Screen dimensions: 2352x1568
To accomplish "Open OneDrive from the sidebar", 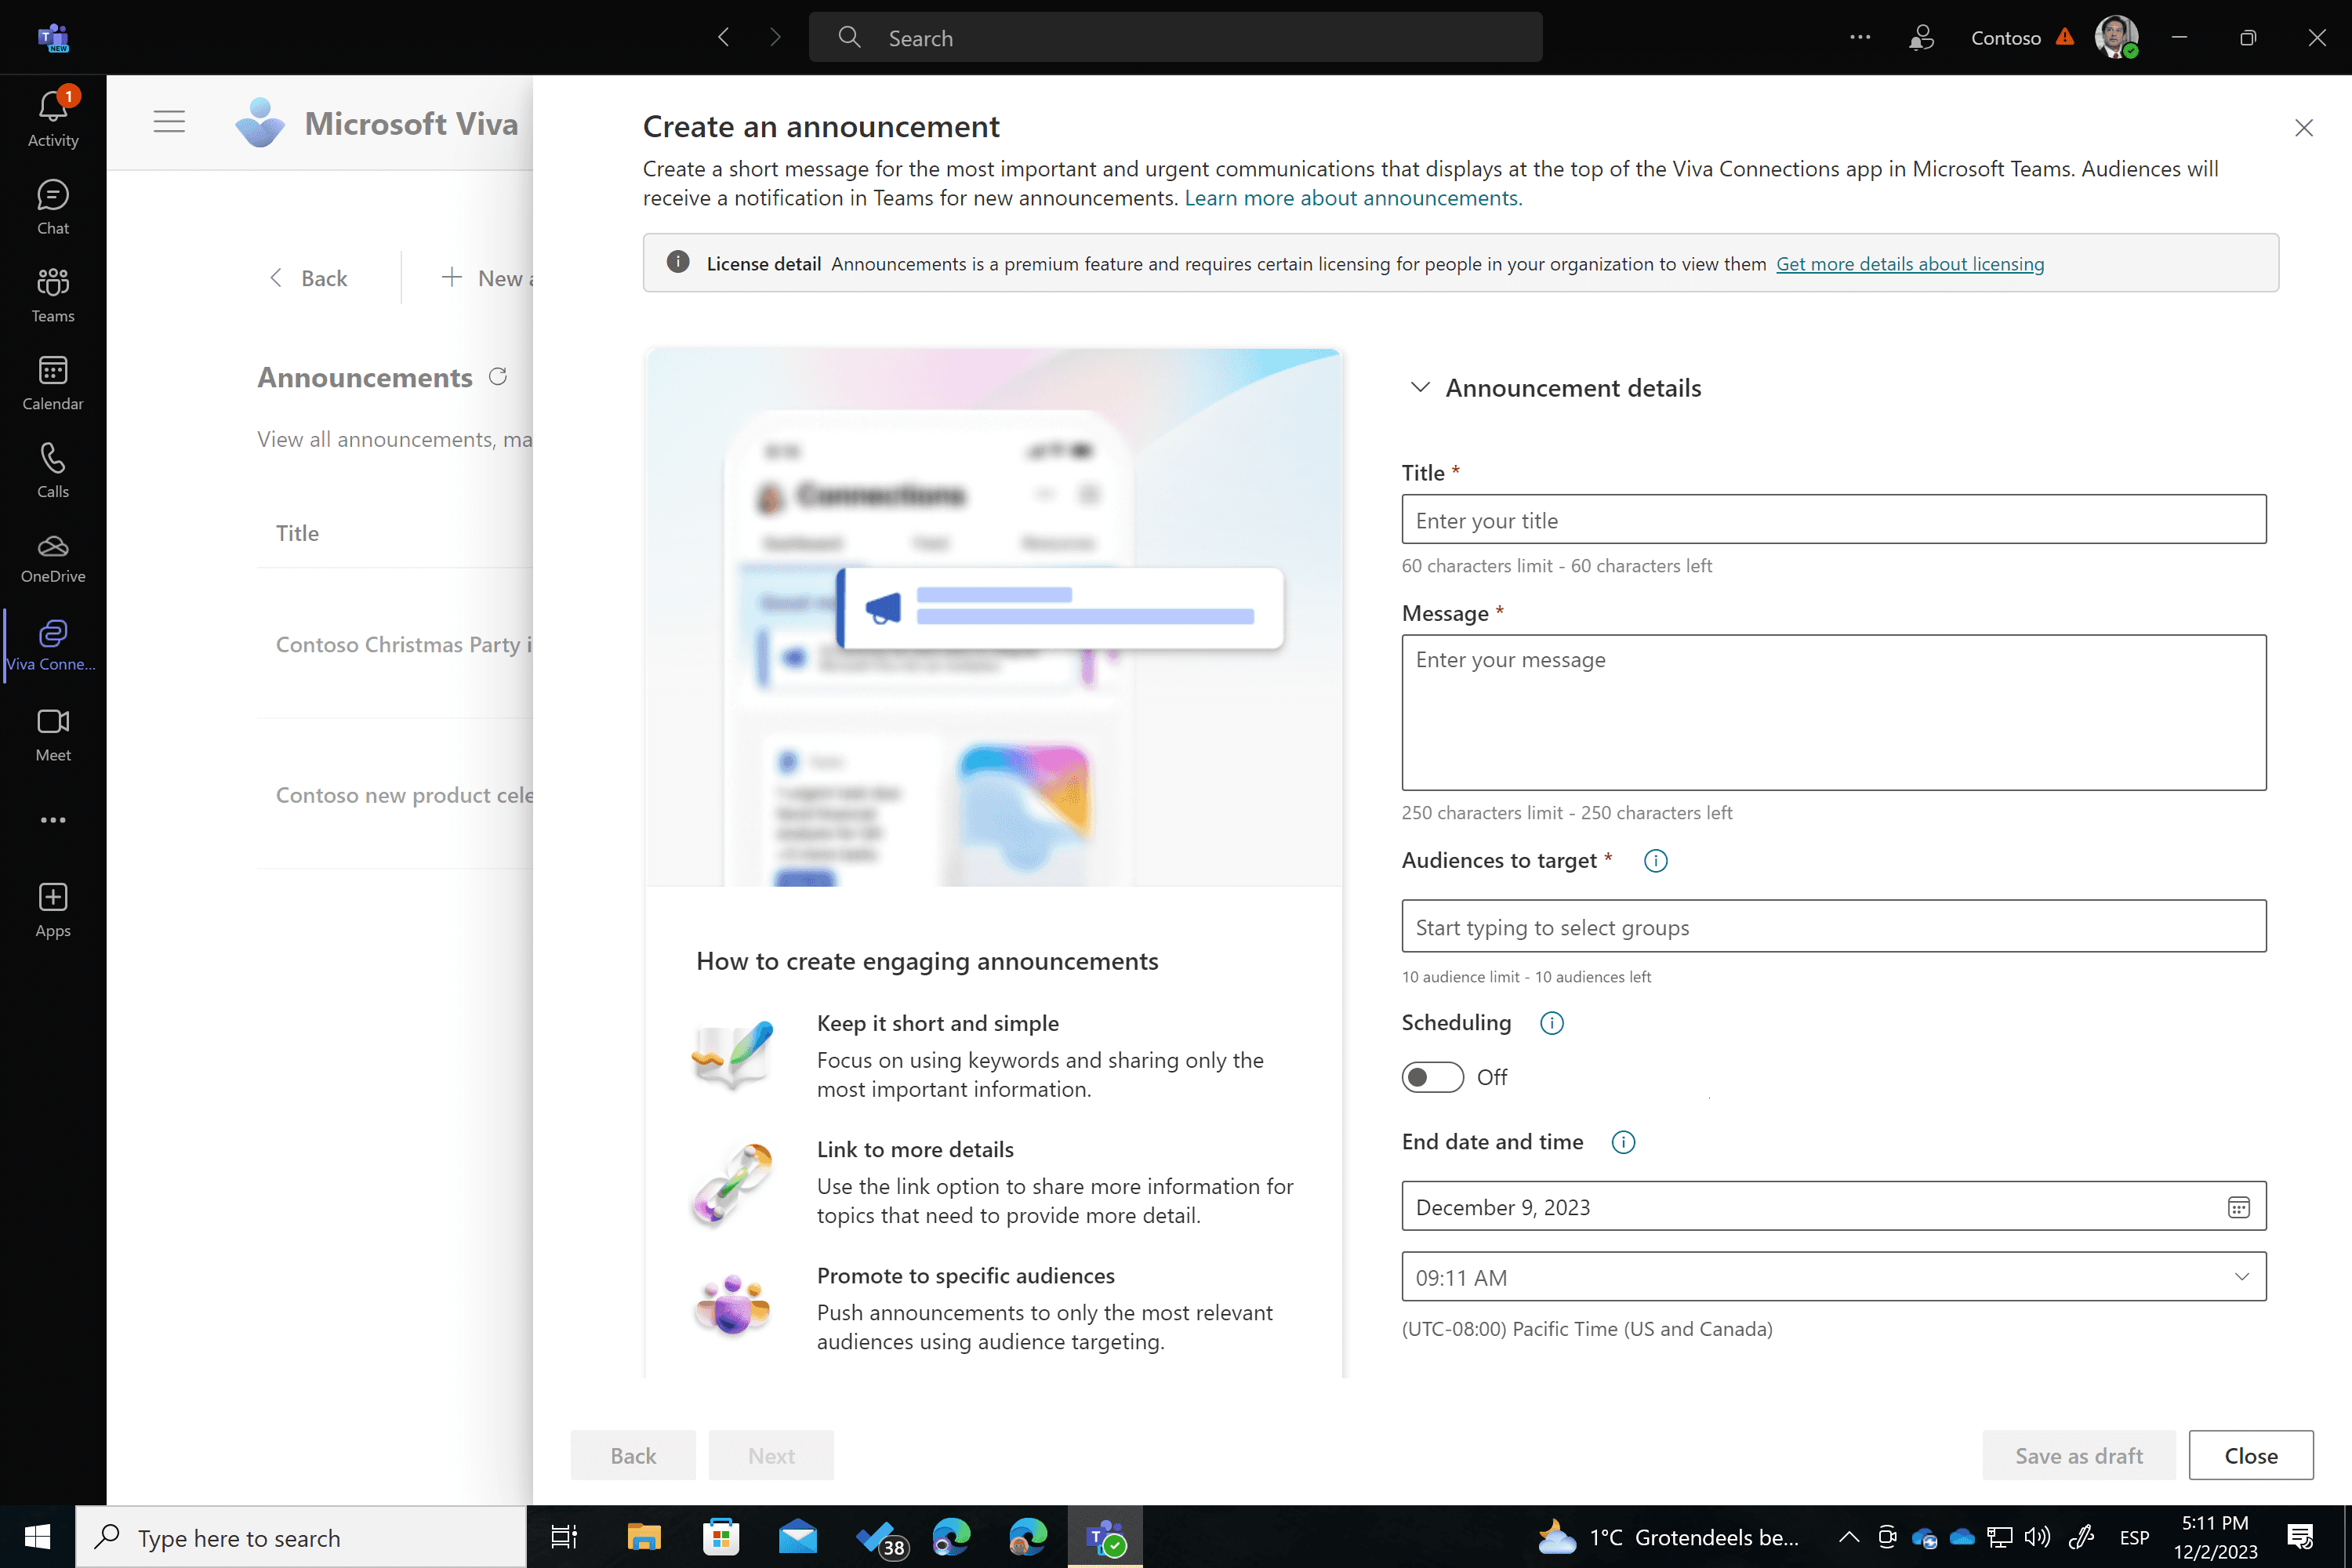I will pos(53,558).
